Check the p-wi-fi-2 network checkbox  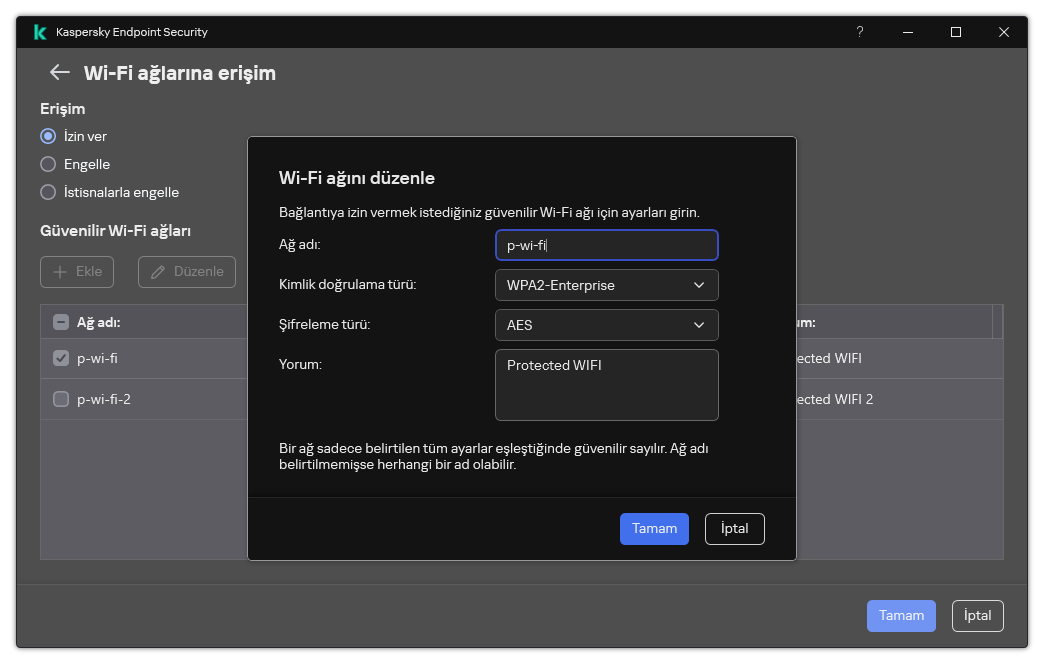[59, 399]
